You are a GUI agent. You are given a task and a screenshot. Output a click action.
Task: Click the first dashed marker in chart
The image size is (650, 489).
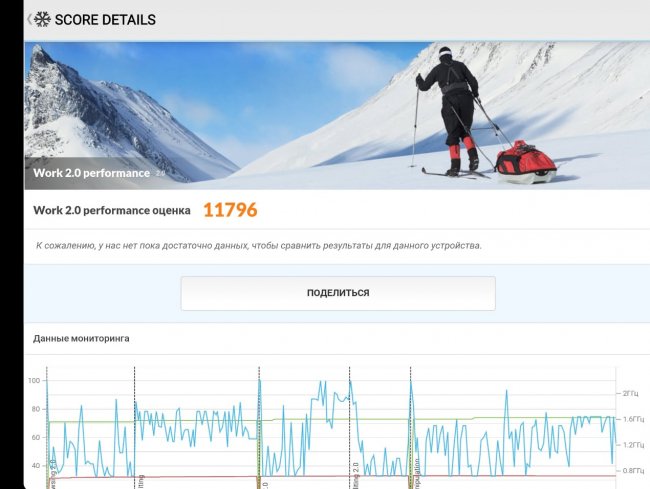coord(47,425)
